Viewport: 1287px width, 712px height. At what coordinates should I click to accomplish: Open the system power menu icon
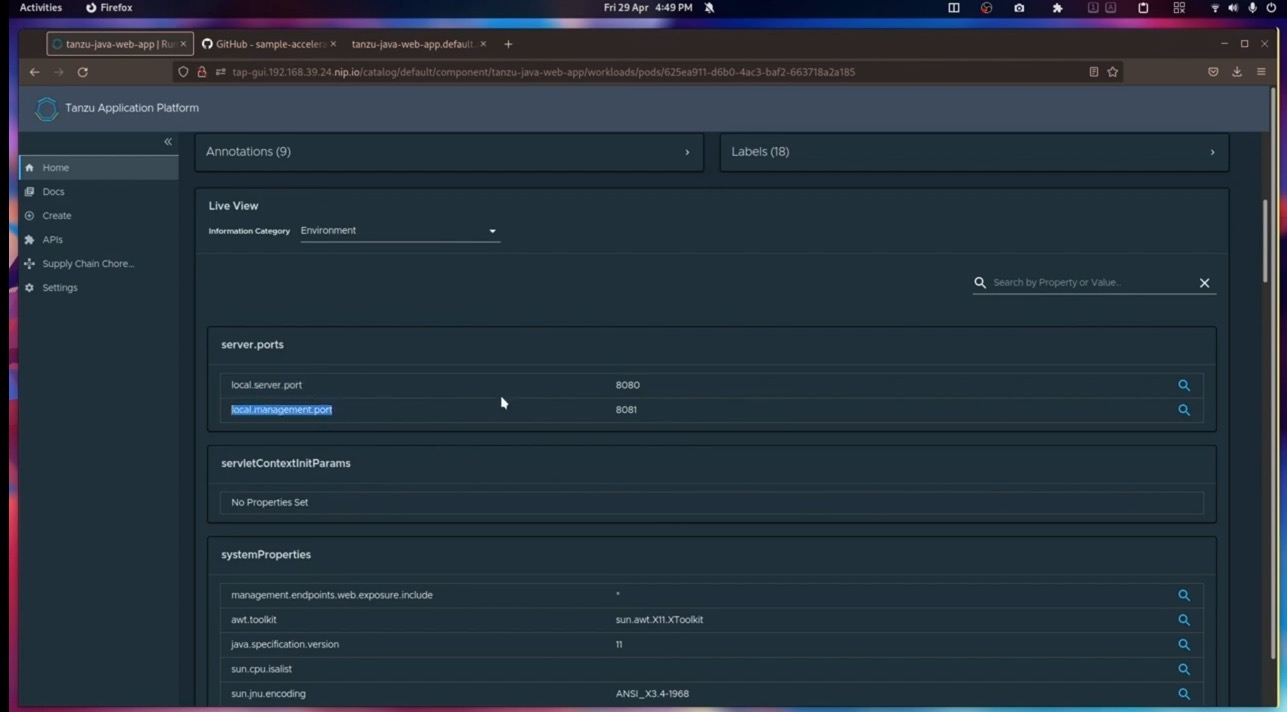[1271, 7]
